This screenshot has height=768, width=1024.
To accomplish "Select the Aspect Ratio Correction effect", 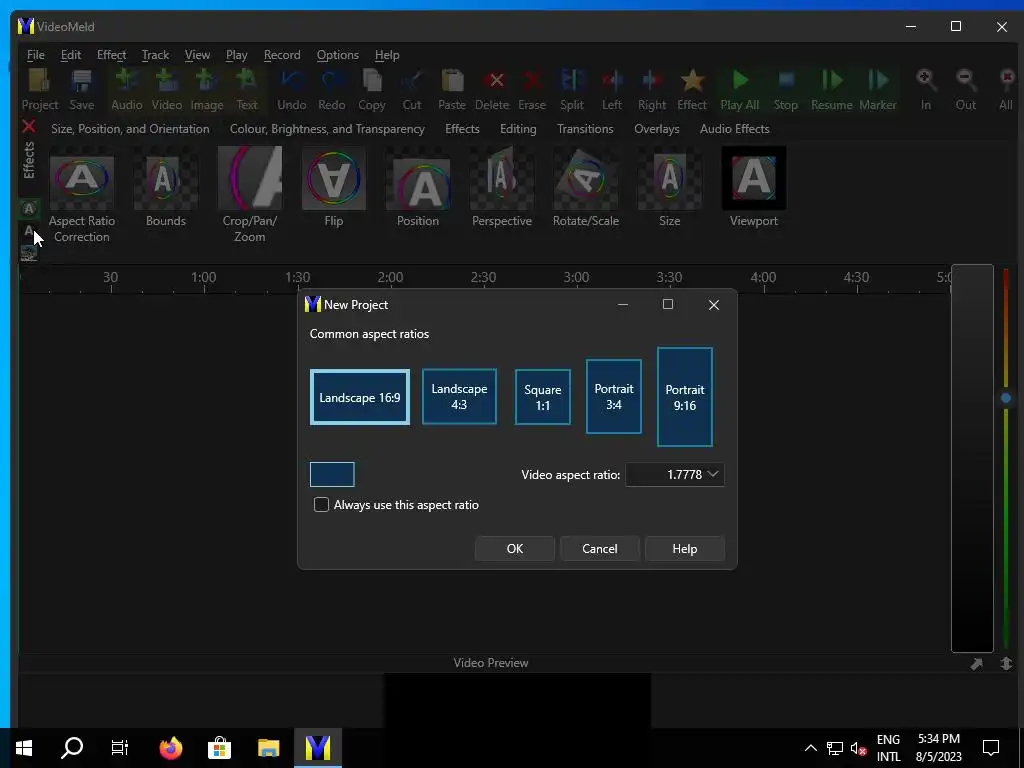I will [x=82, y=195].
